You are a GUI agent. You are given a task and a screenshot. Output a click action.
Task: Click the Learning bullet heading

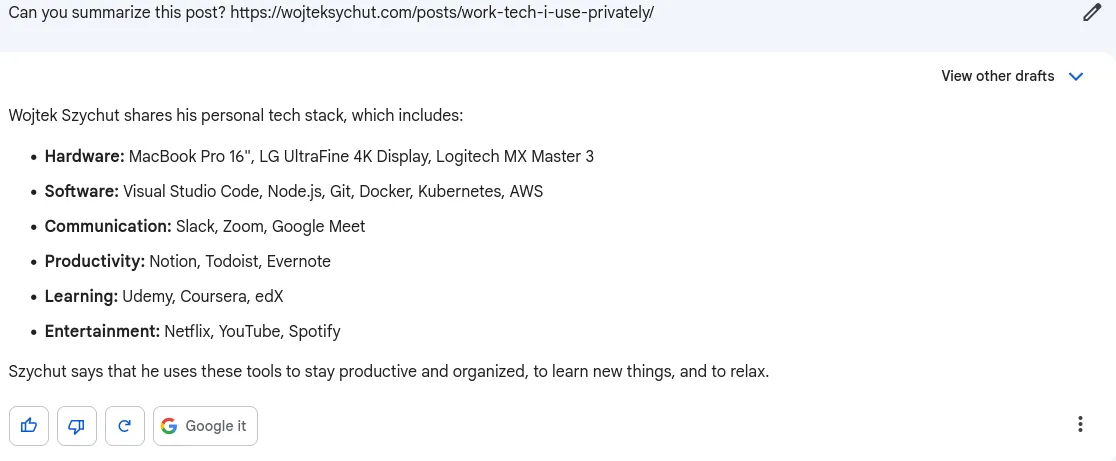81,296
